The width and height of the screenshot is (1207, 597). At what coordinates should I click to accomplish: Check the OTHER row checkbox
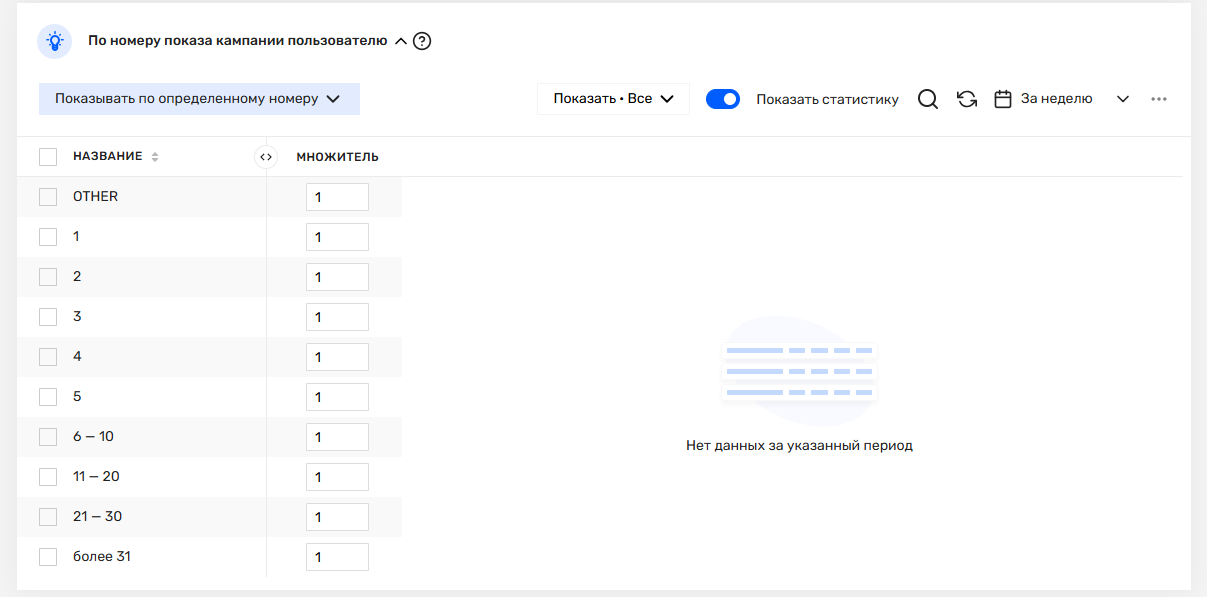pos(48,197)
